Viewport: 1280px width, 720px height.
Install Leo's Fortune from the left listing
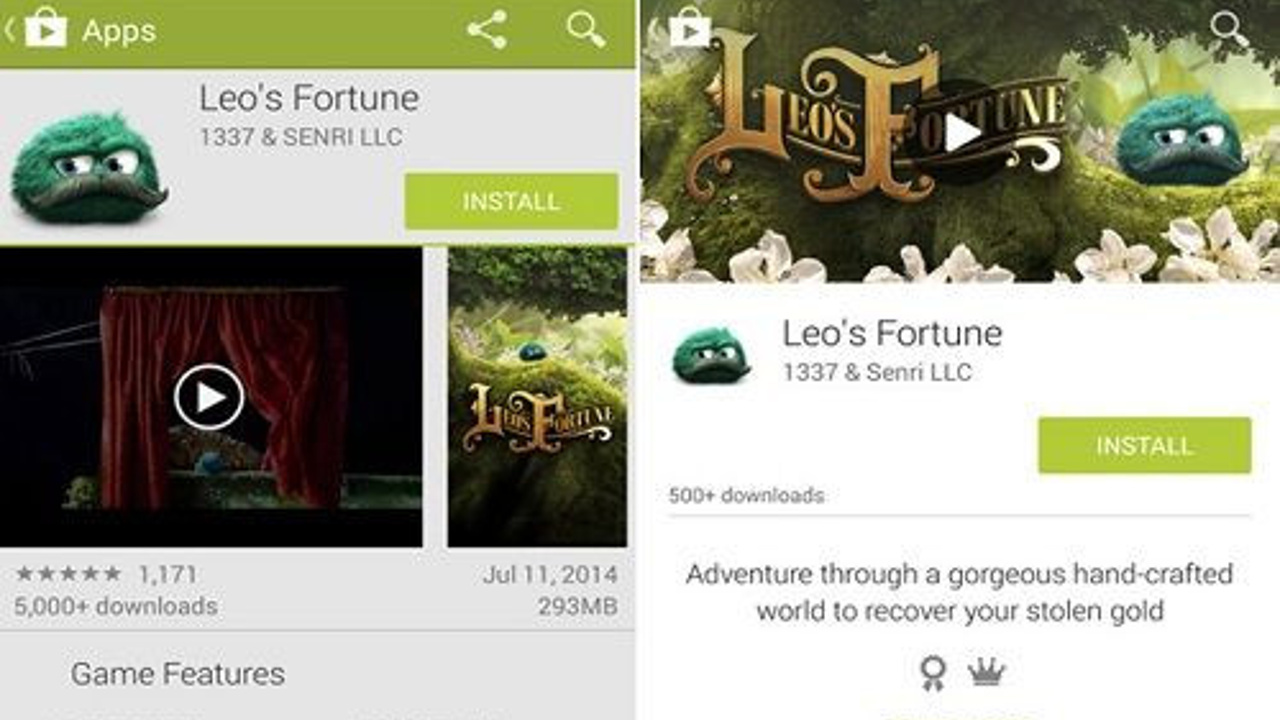tap(511, 201)
